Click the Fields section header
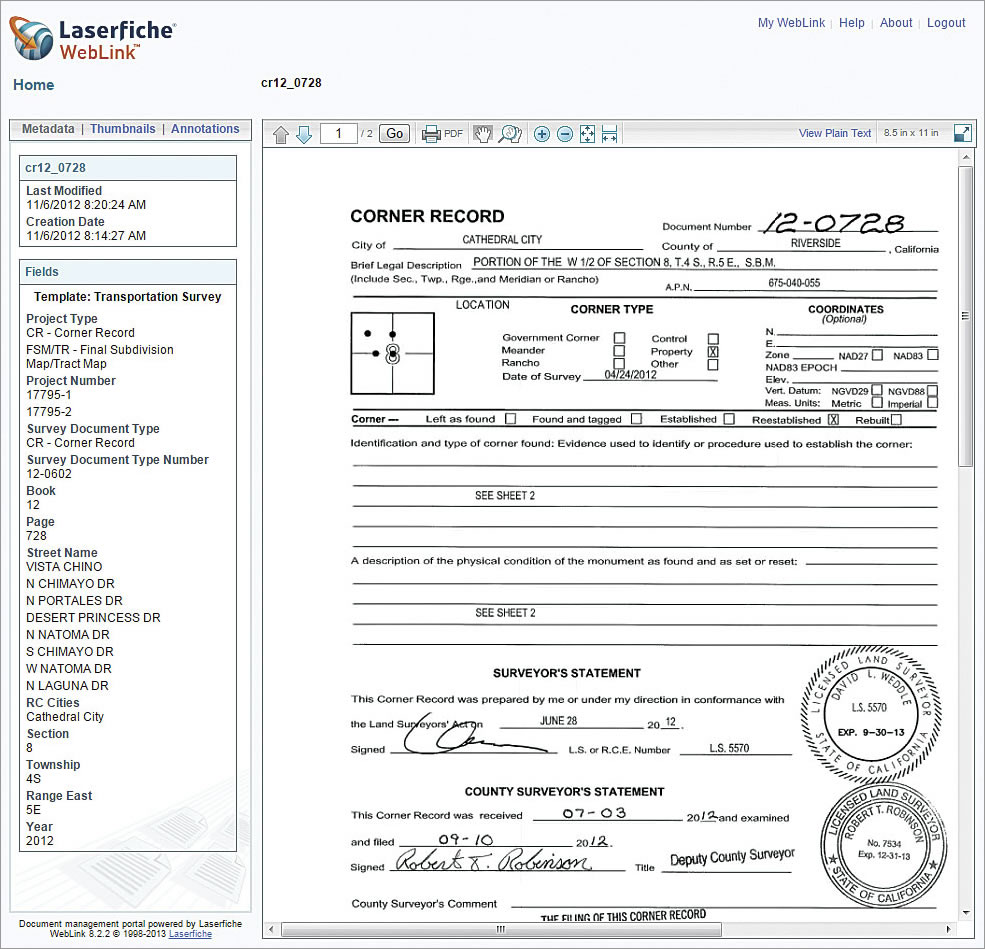Image resolution: width=985 pixels, height=949 pixels. pos(128,272)
